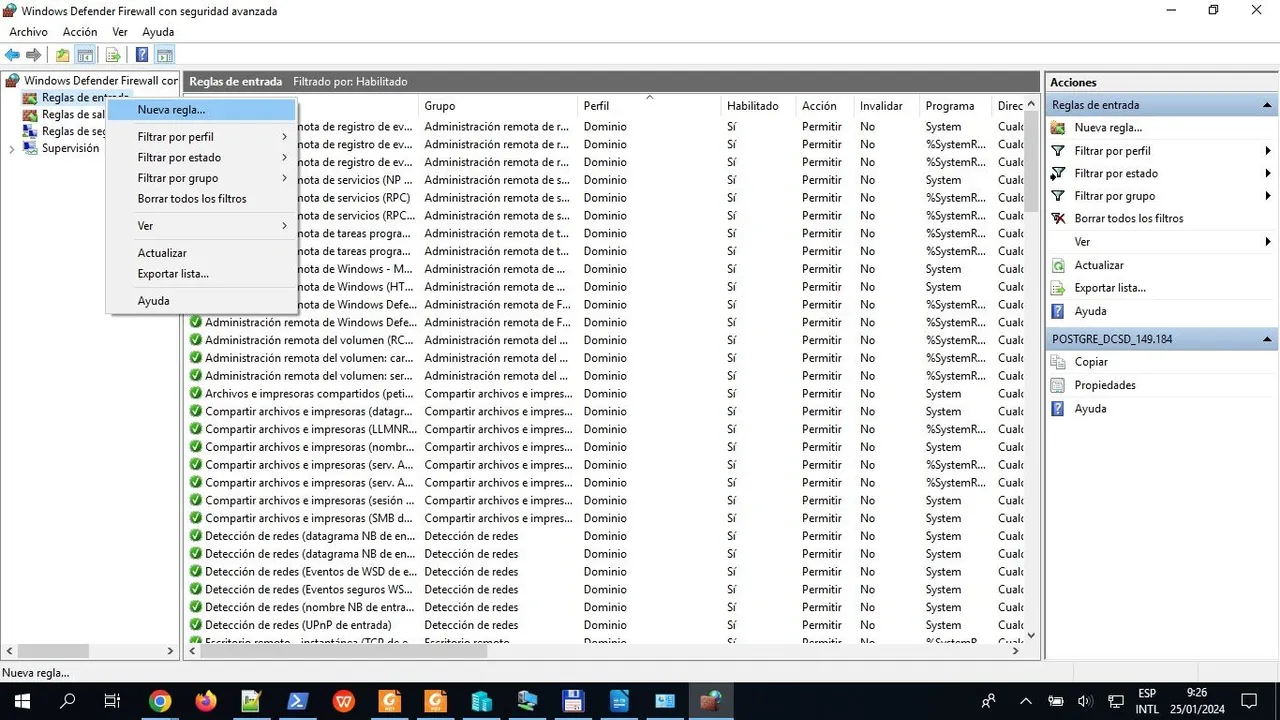Sort by the Programa column header
The width and height of the screenshot is (1280, 720).
pyautogui.click(x=955, y=106)
